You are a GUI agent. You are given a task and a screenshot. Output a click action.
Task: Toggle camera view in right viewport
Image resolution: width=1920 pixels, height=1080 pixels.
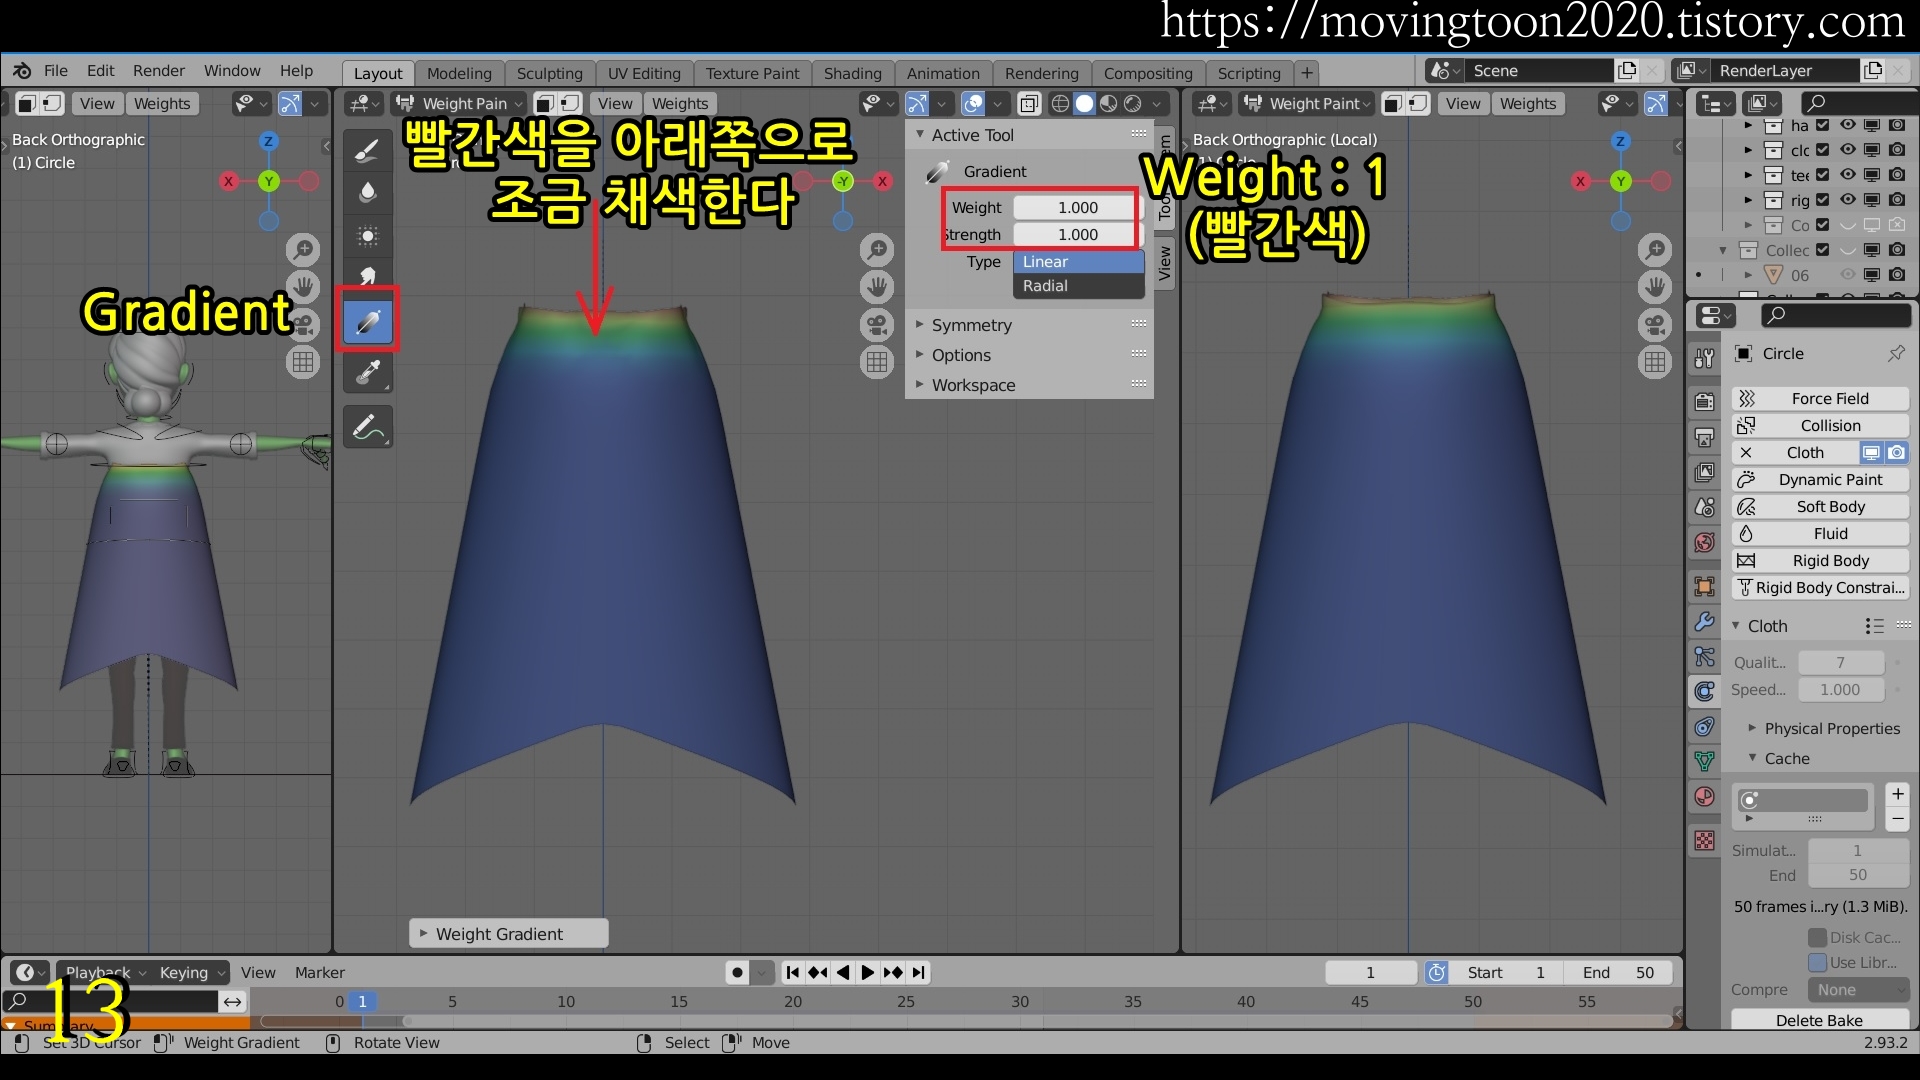pyautogui.click(x=1655, y=325)
